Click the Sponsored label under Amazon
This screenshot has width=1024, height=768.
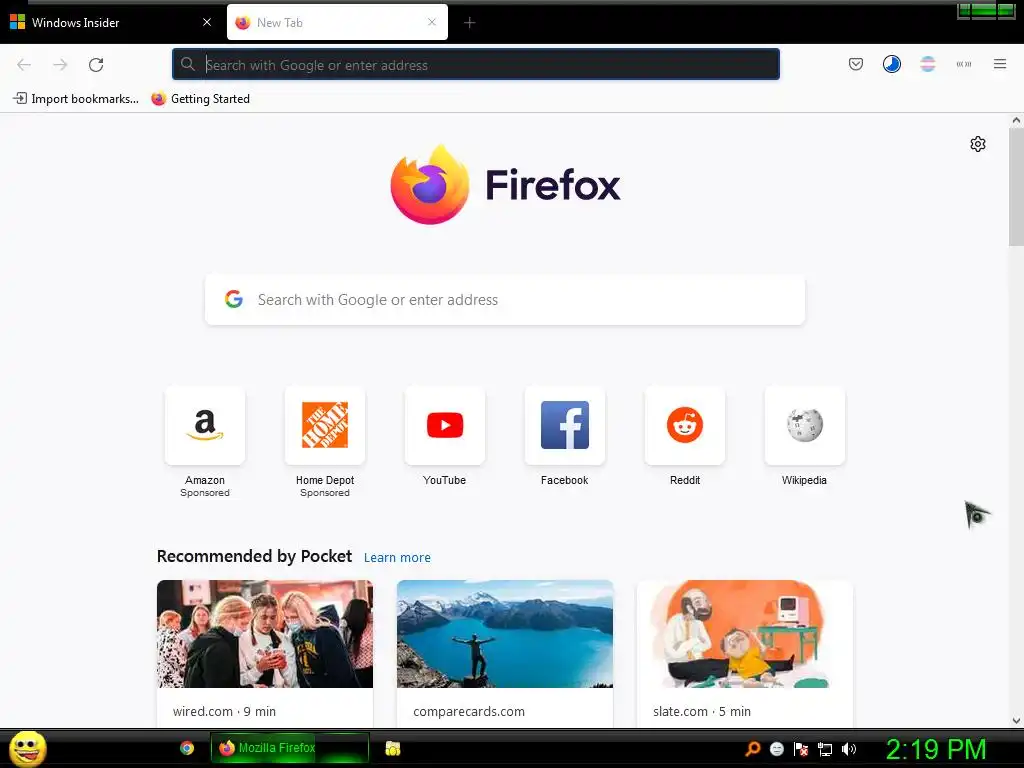tap(204, 493)
